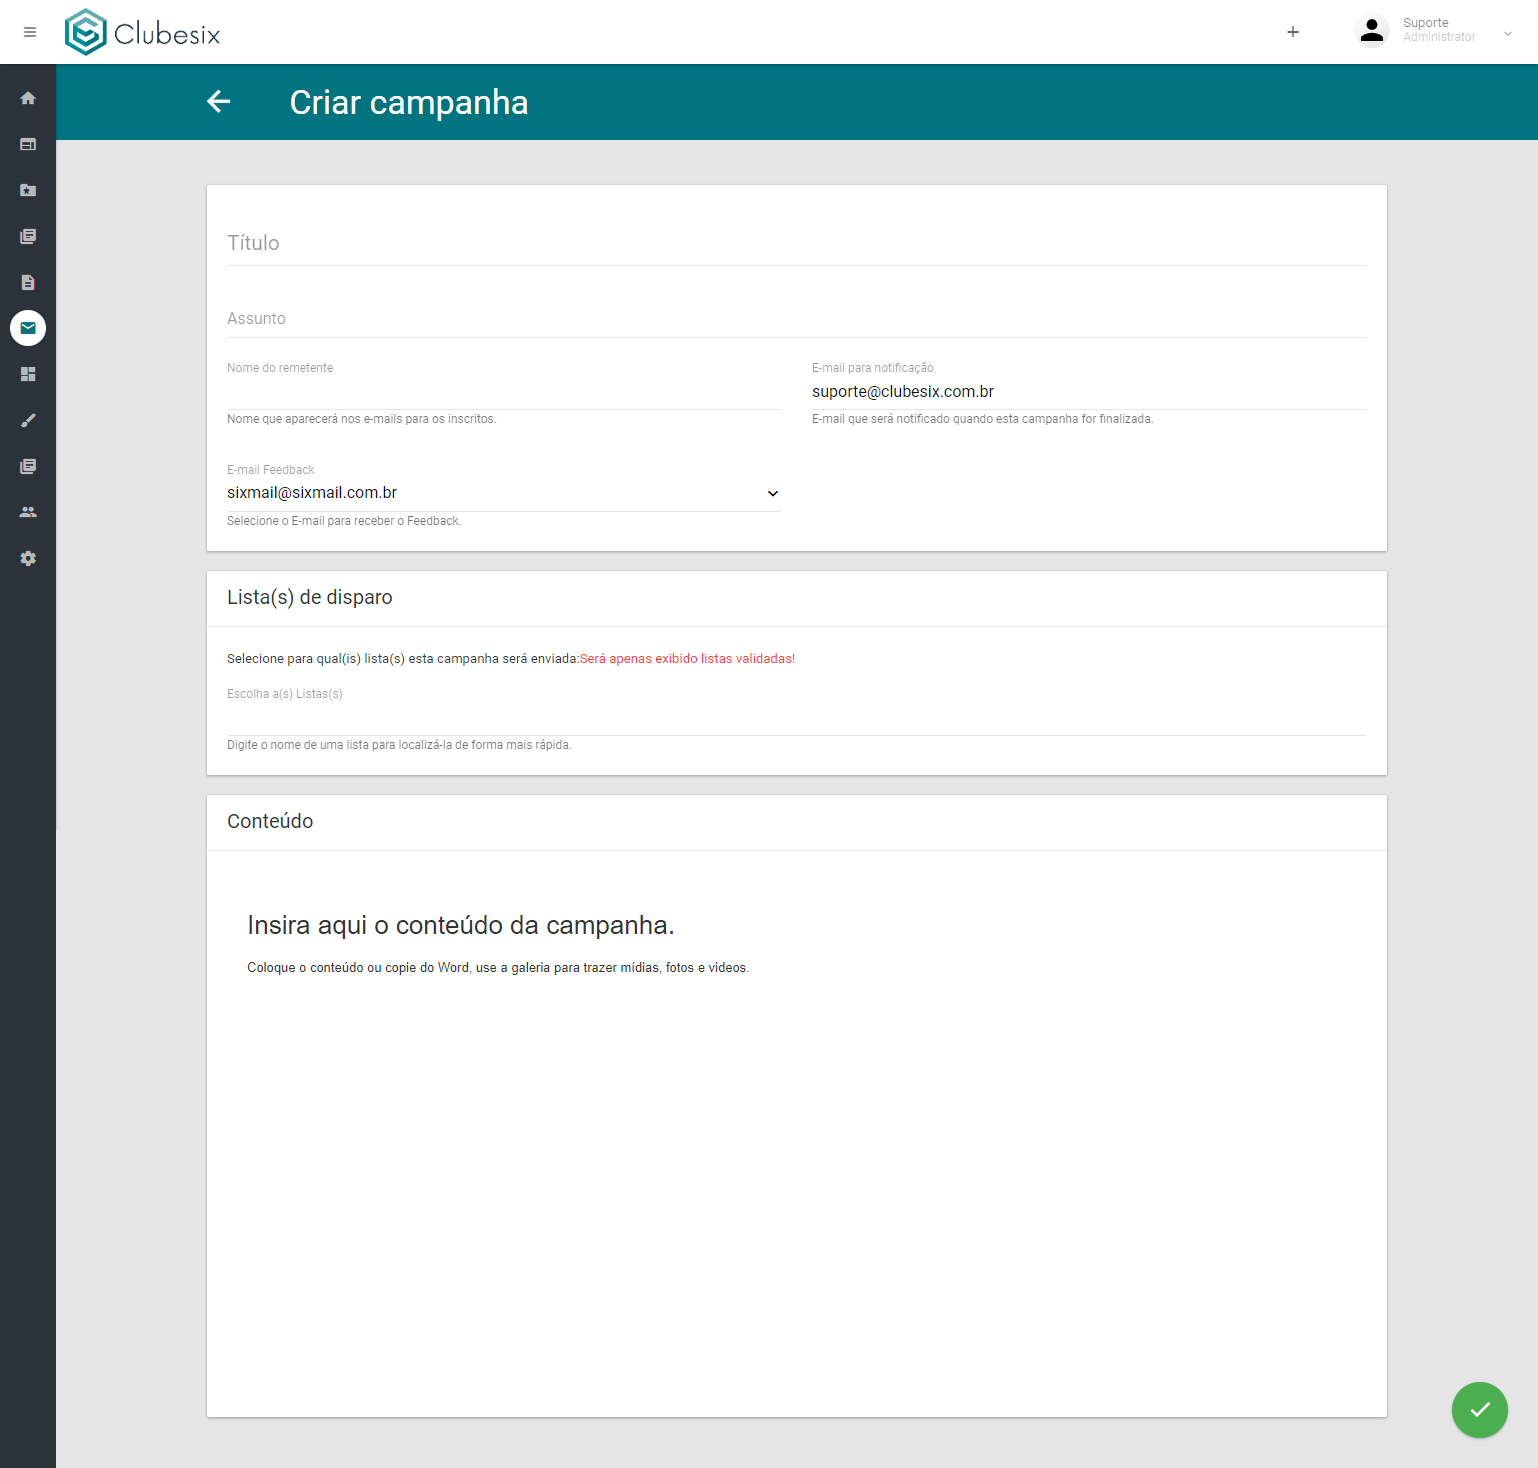Open the web layout sidebar icon
This screenshot has width=1538, height=1468.
pyautogui.click(x=28, y=144)
